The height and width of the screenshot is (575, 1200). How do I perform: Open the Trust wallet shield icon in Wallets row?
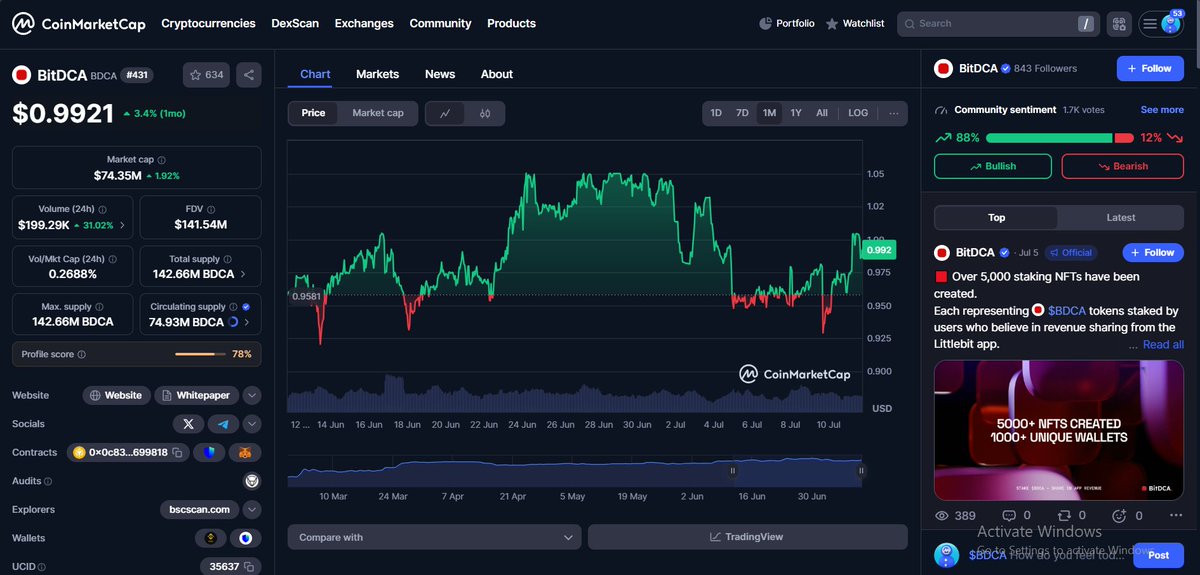[x=245, y=538]
